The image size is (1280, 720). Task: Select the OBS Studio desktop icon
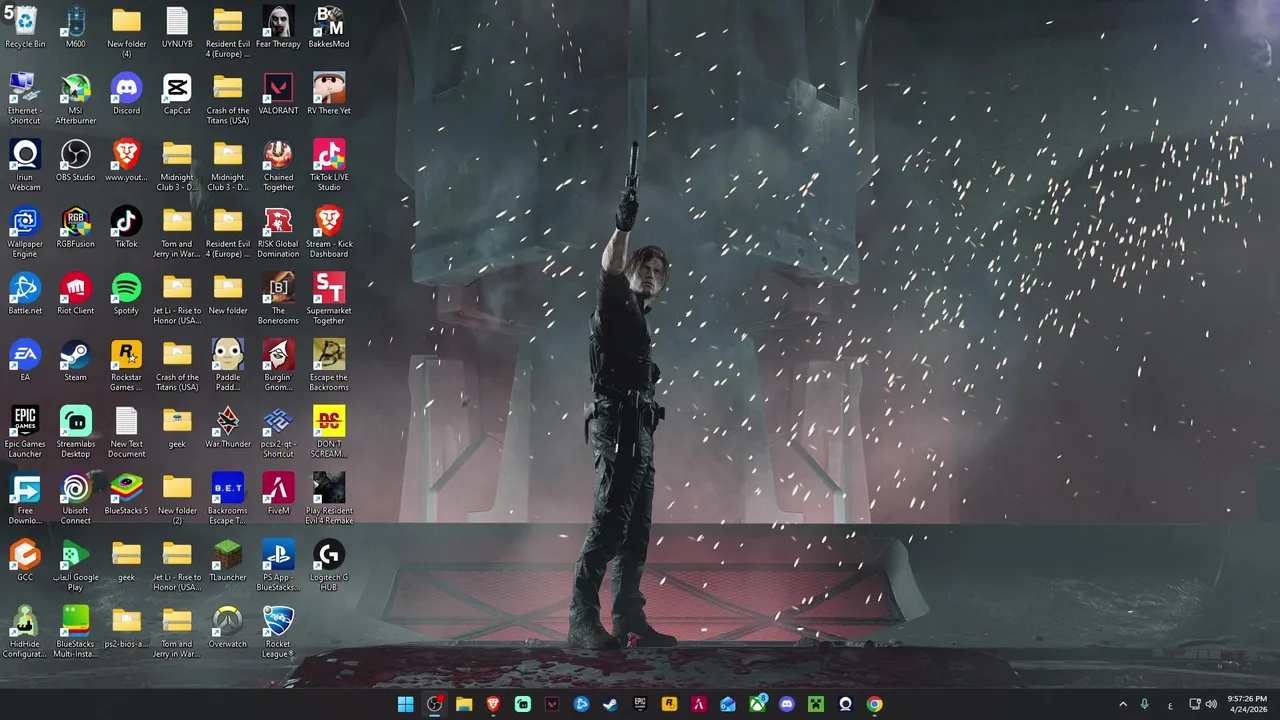click(x=76, y=161)
